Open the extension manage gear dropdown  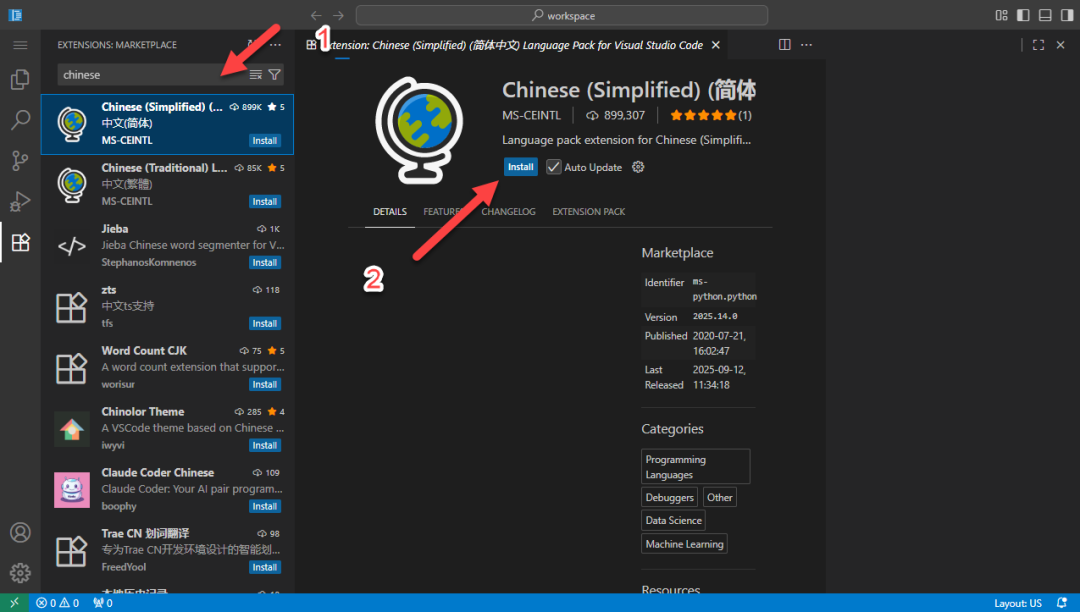638,167
